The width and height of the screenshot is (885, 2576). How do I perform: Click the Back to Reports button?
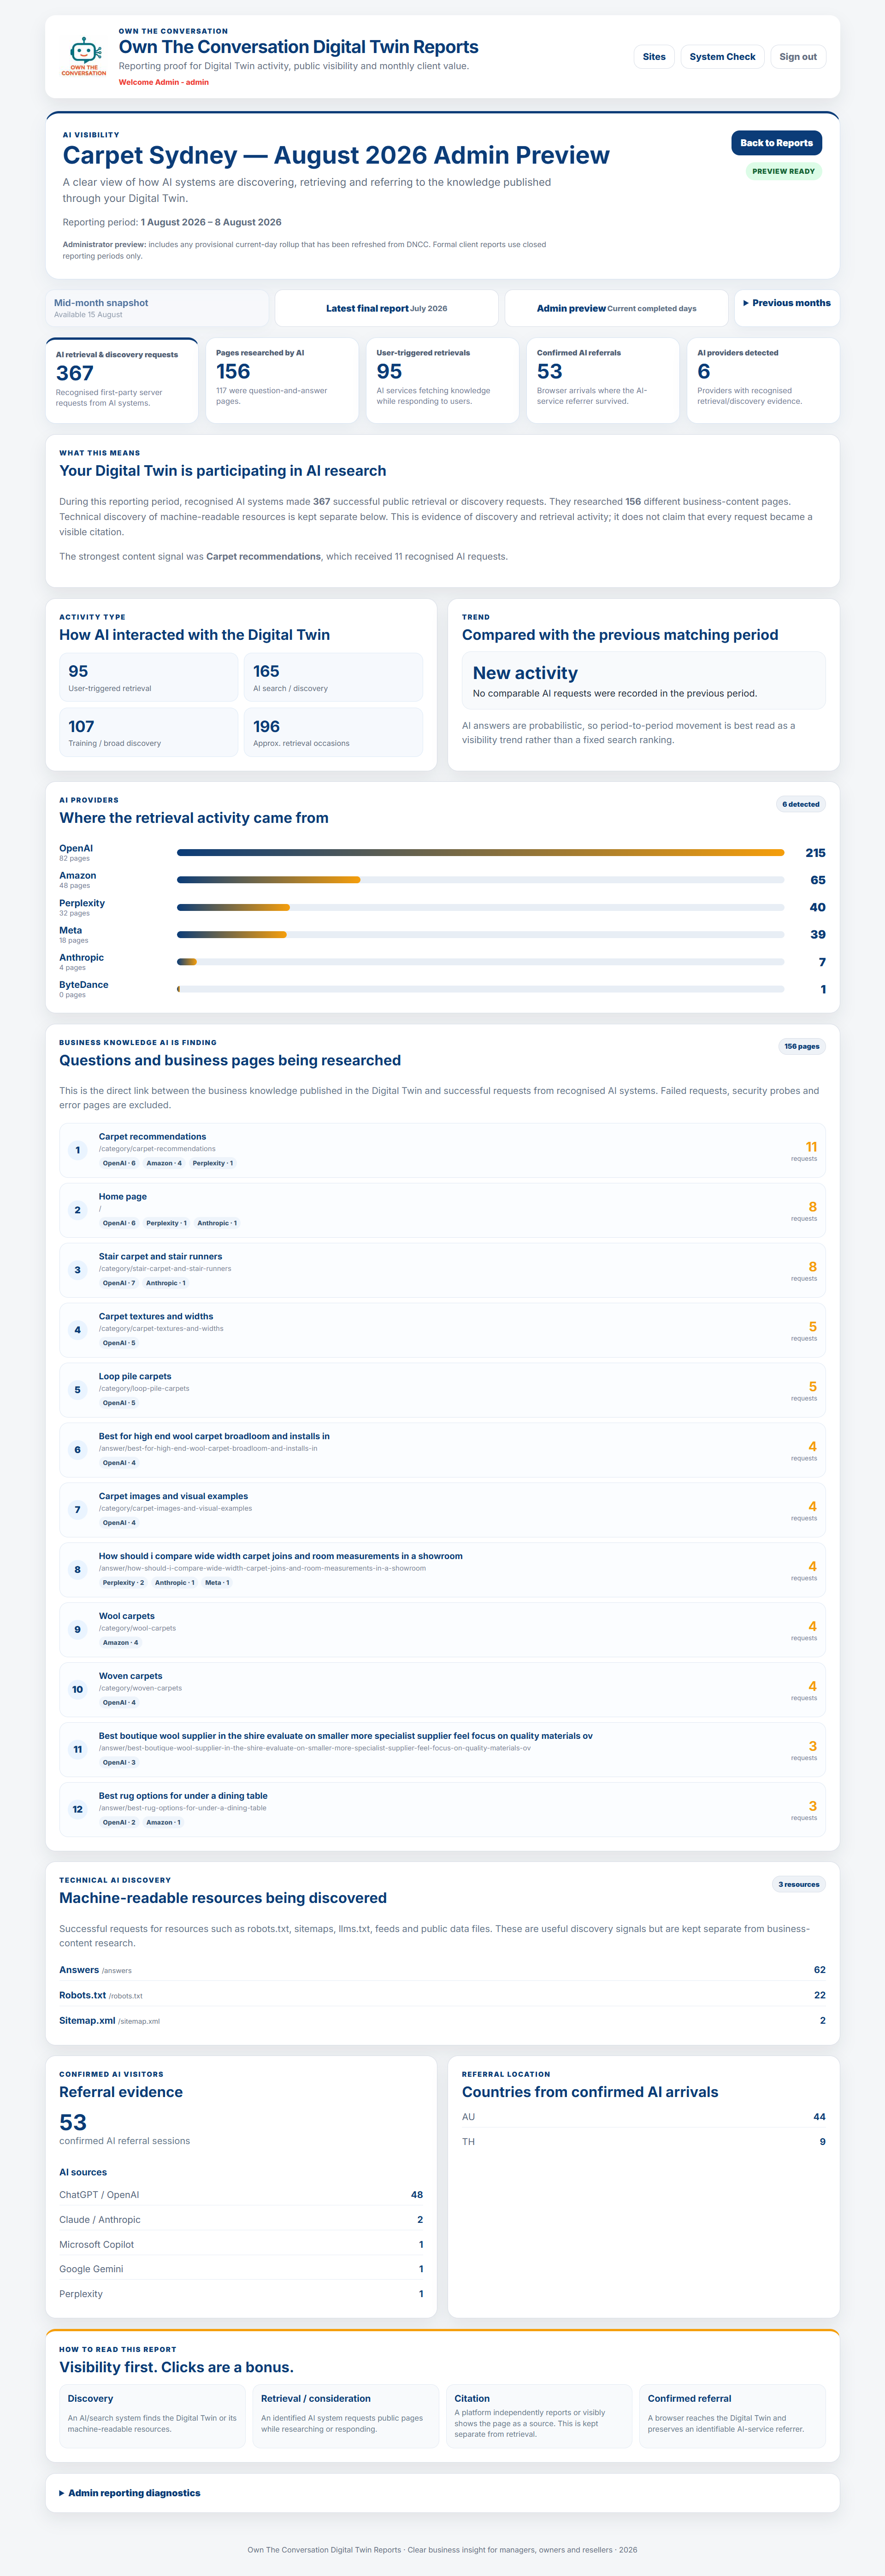point(776,143)
